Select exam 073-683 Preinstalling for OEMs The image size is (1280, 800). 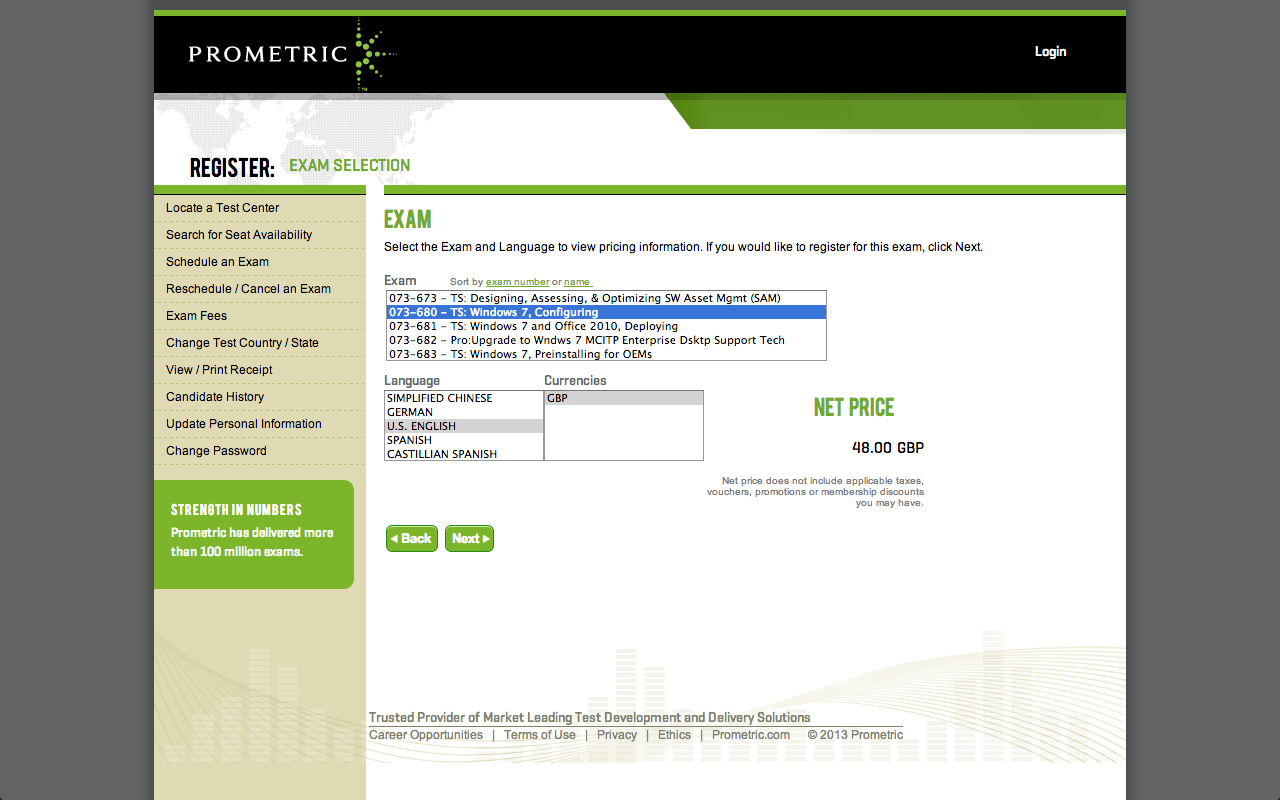(606, 354)
